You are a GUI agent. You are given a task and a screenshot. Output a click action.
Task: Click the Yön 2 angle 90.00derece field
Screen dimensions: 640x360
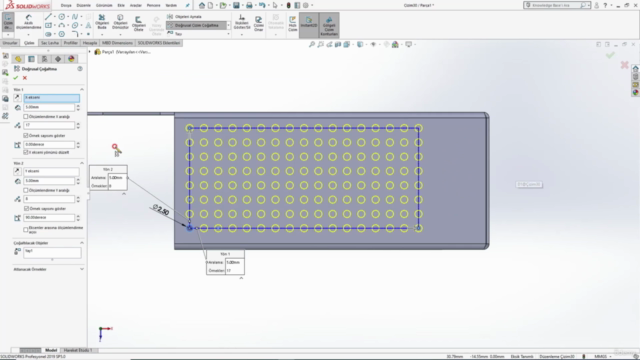coord(49,218)
